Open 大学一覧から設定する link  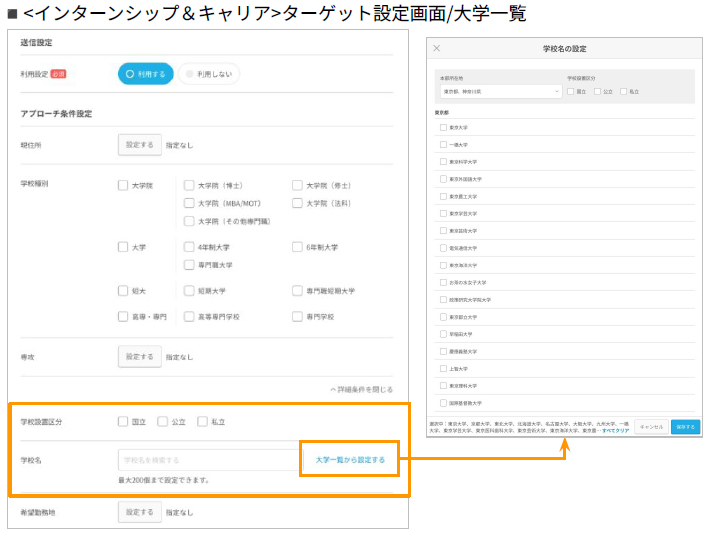(349, 460)
